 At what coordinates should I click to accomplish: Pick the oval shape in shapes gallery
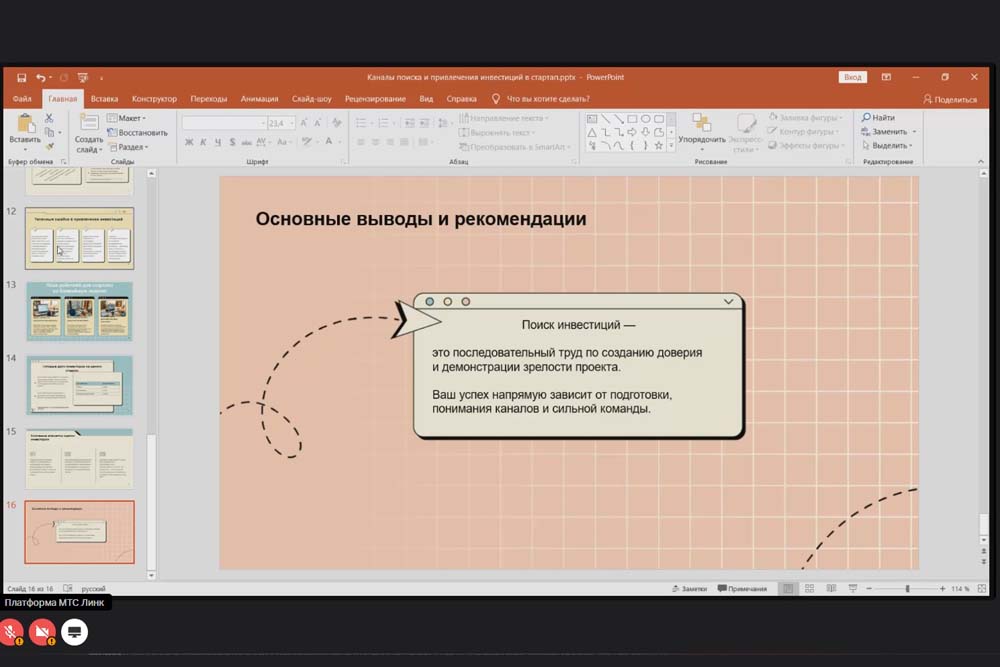point(646,119)
